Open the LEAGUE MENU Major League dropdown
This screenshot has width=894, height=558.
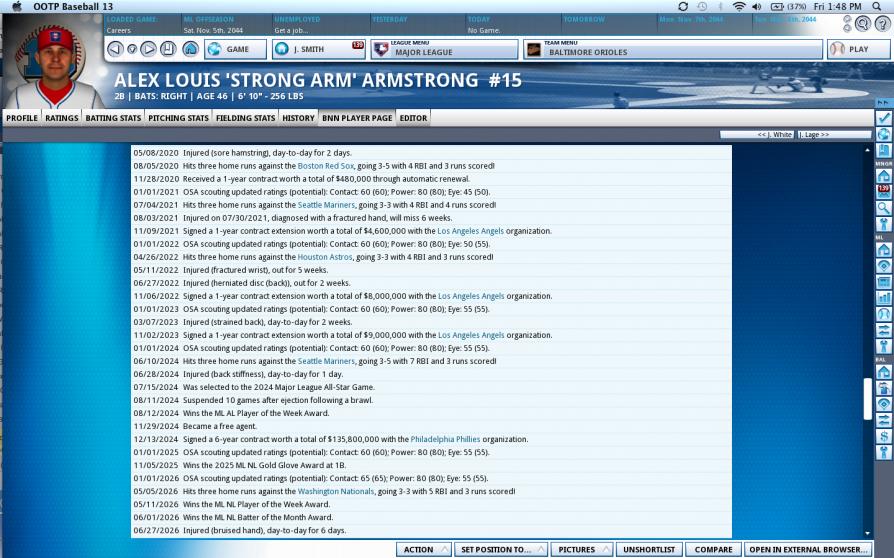pos(443,49)
